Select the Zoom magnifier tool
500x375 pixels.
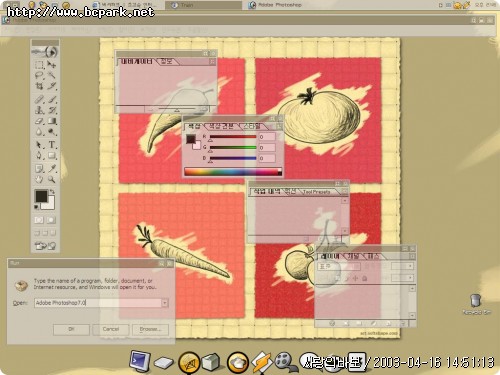(51, 179)
